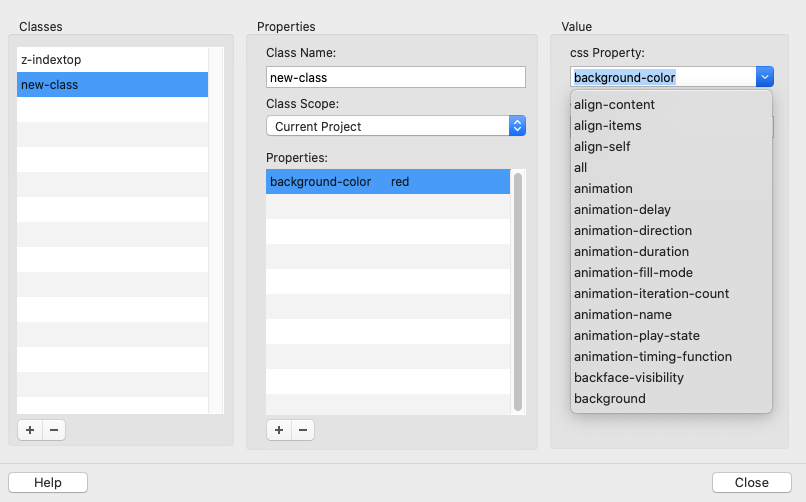806x502 pixels.
Task: Click the Properties list scrollbar
Action: point(518,290)
